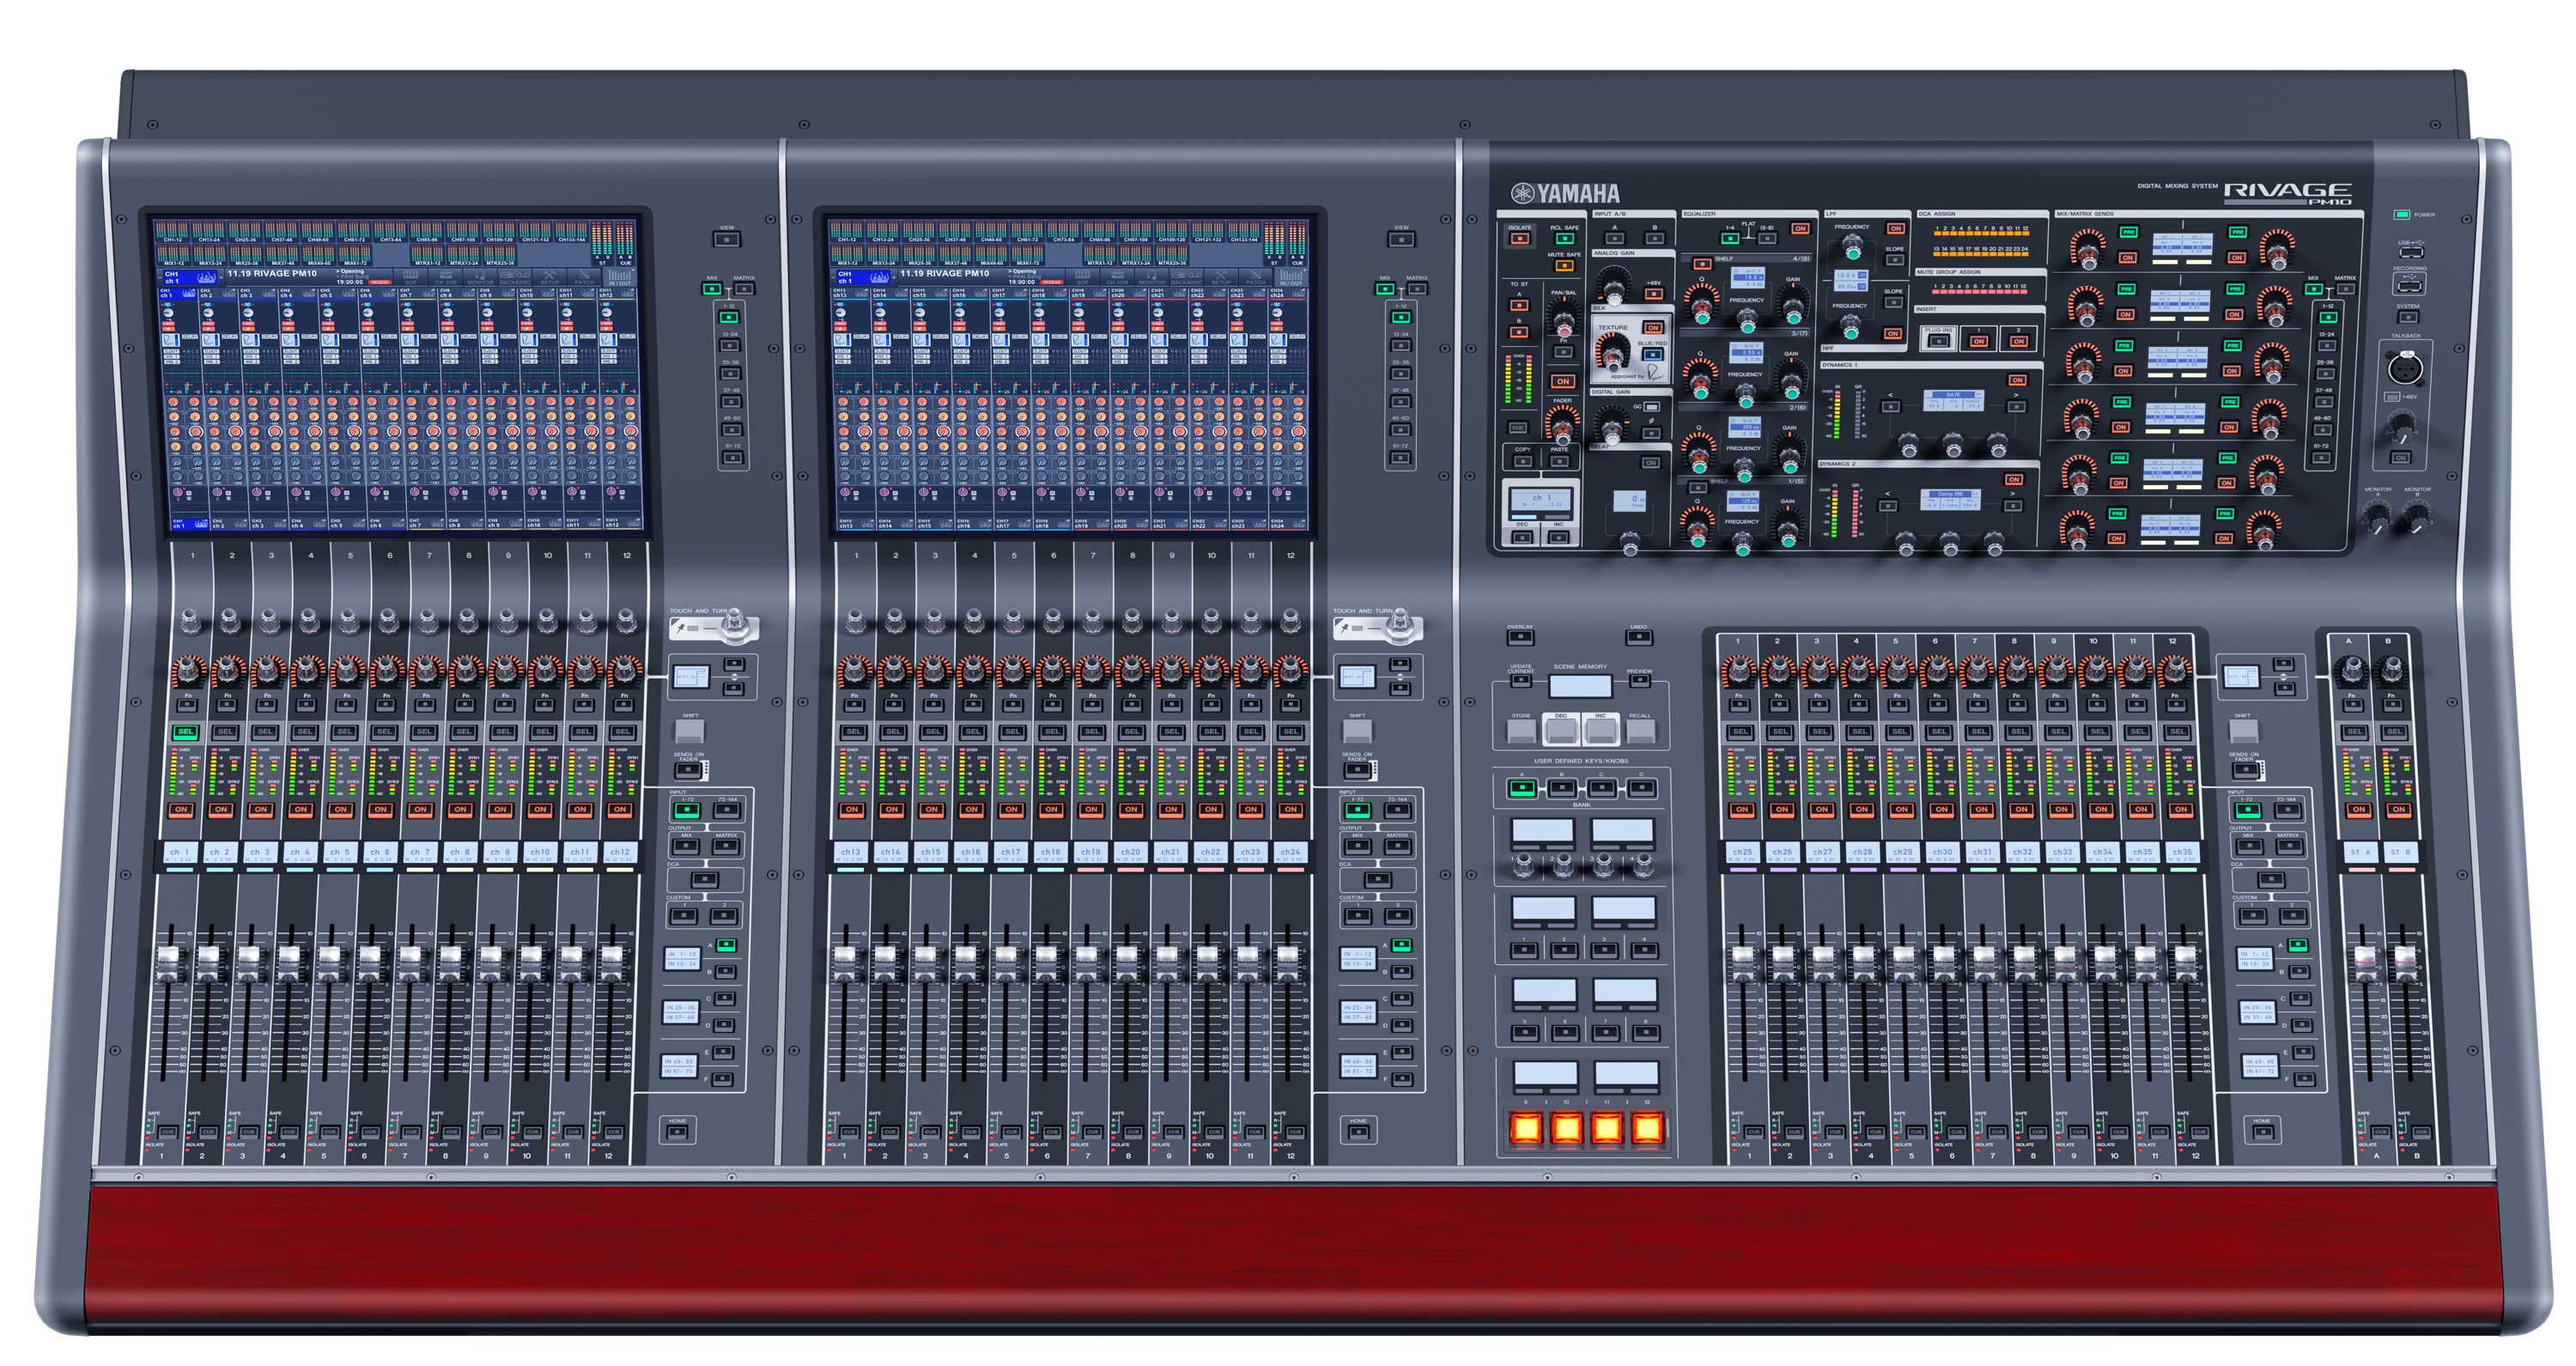
Task: Select OUTPUT MATRIX layer beside ch12 fader
Action: (x=726, y=846)
